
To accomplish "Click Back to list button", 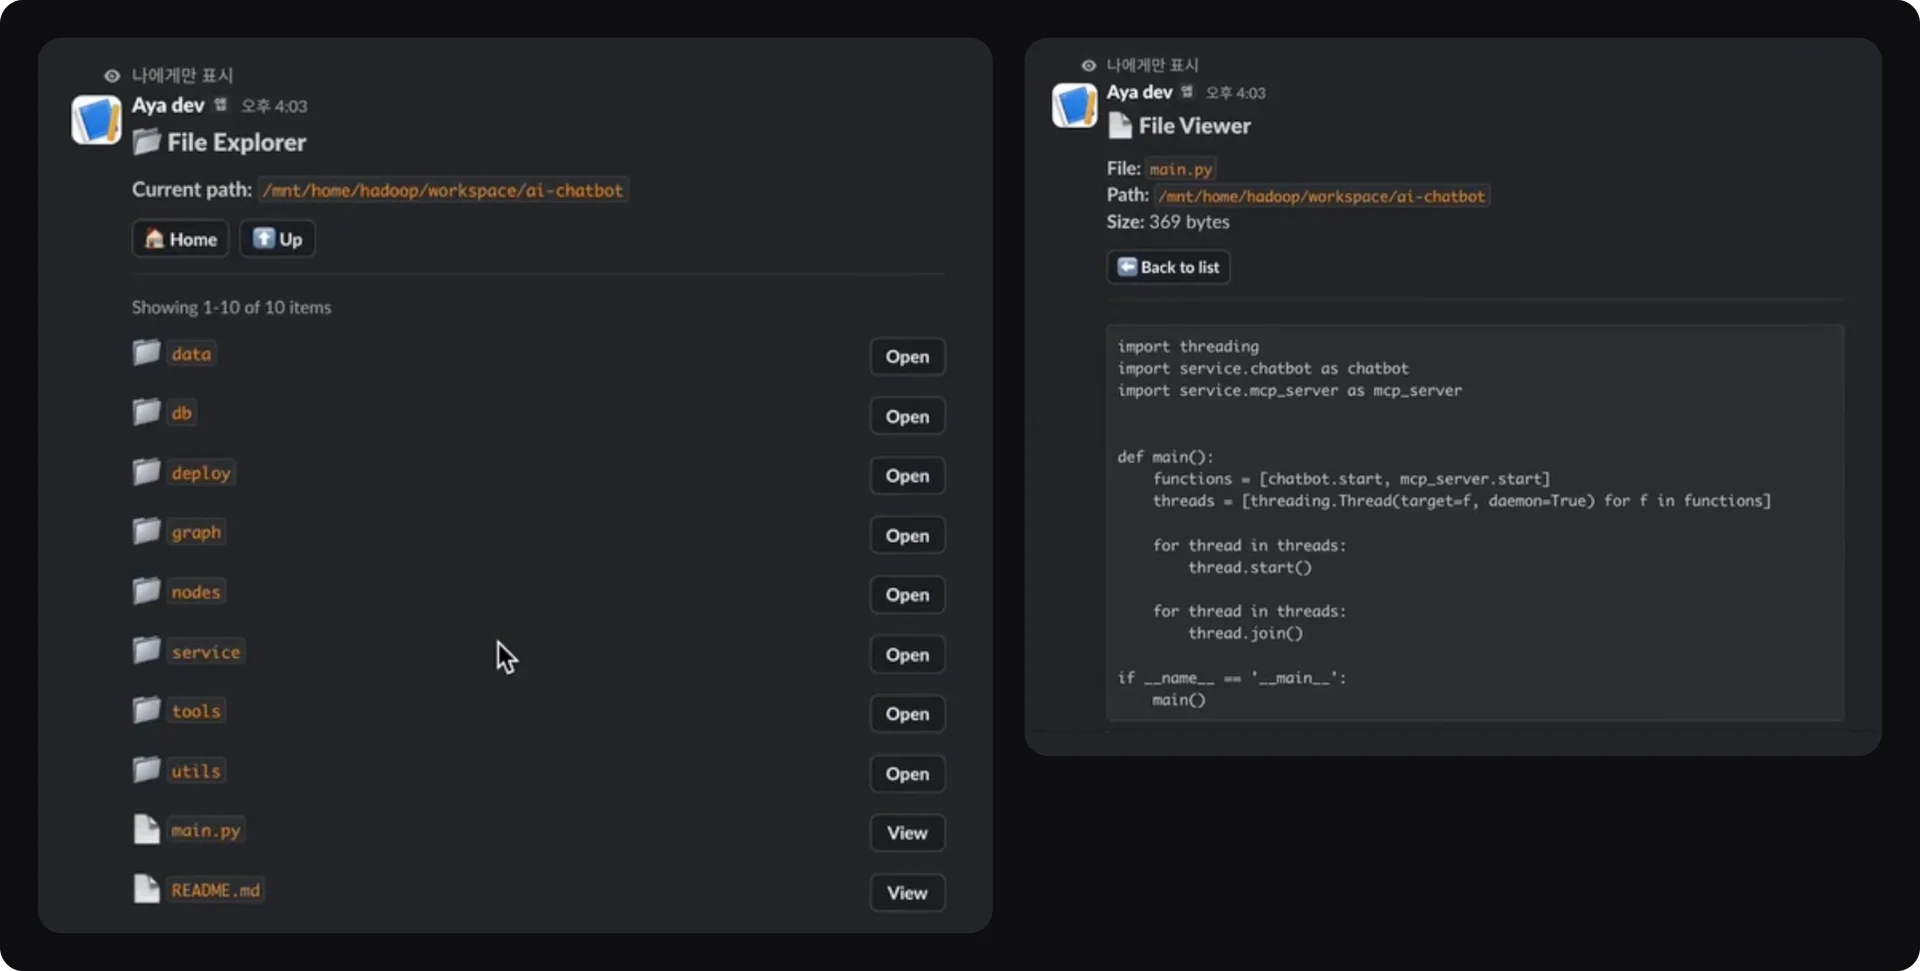I will 1168,267.
